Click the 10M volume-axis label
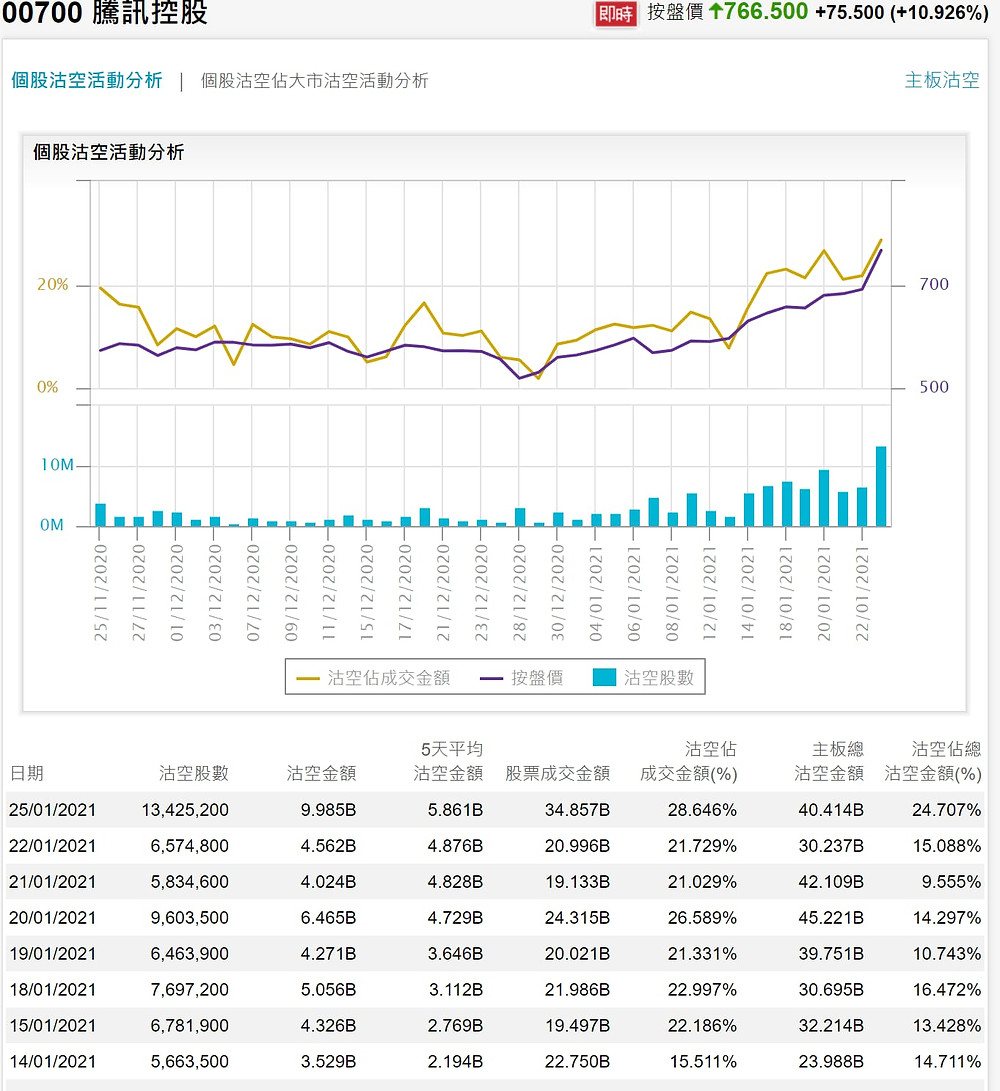This screenshot has height=1091, width=1000. point(57,465)
